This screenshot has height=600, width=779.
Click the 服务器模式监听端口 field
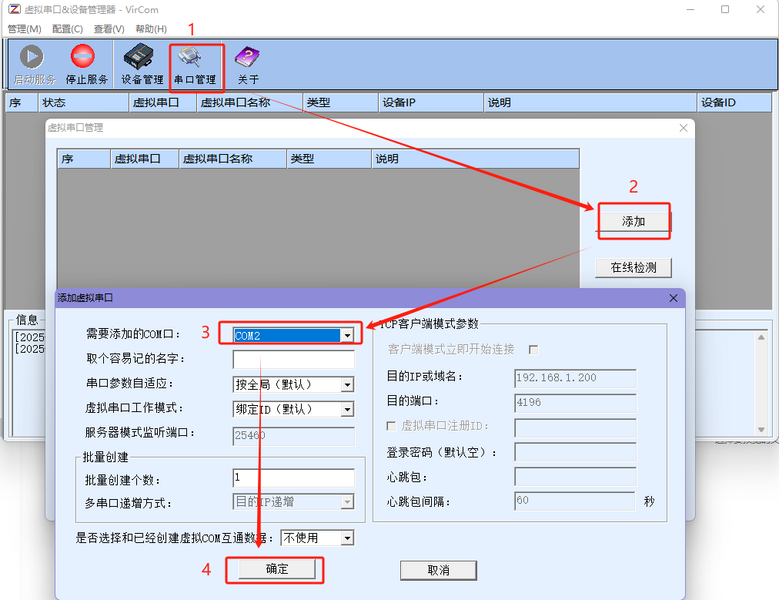click(x=294, y=436)
